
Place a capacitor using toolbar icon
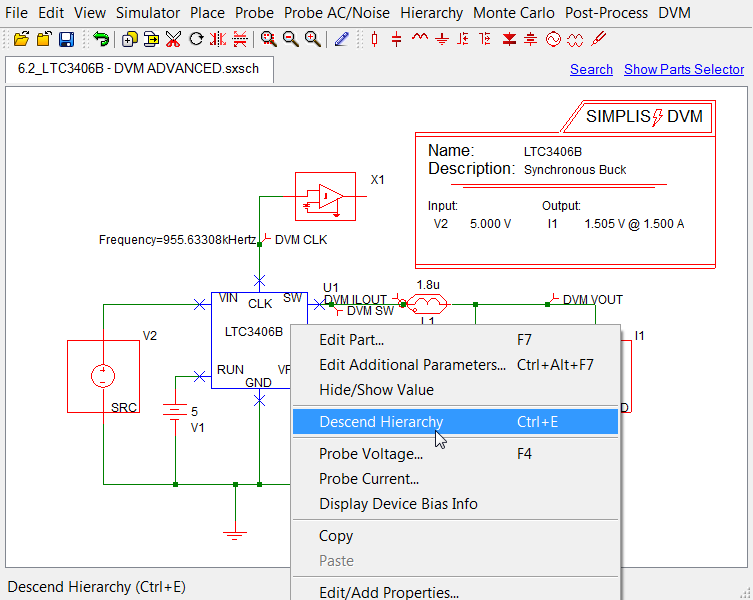tap(397, 39)
